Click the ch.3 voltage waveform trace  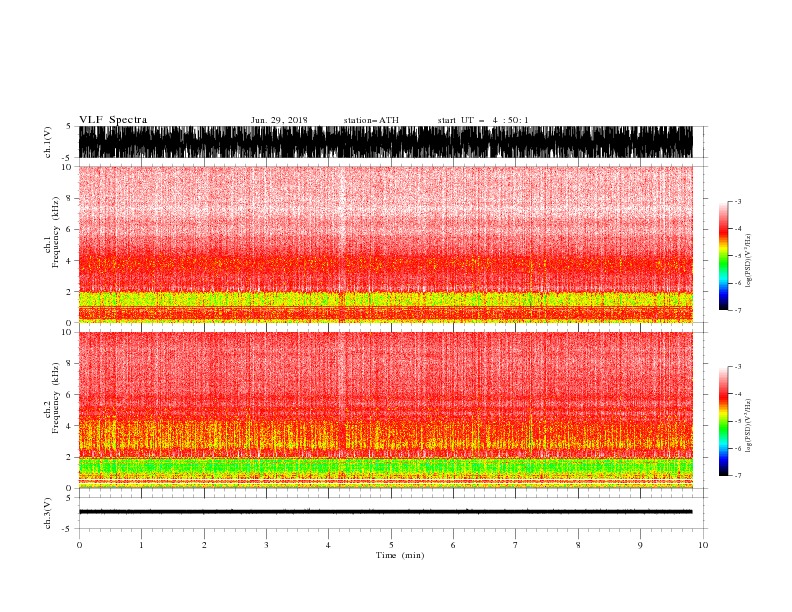click(385, 512)
